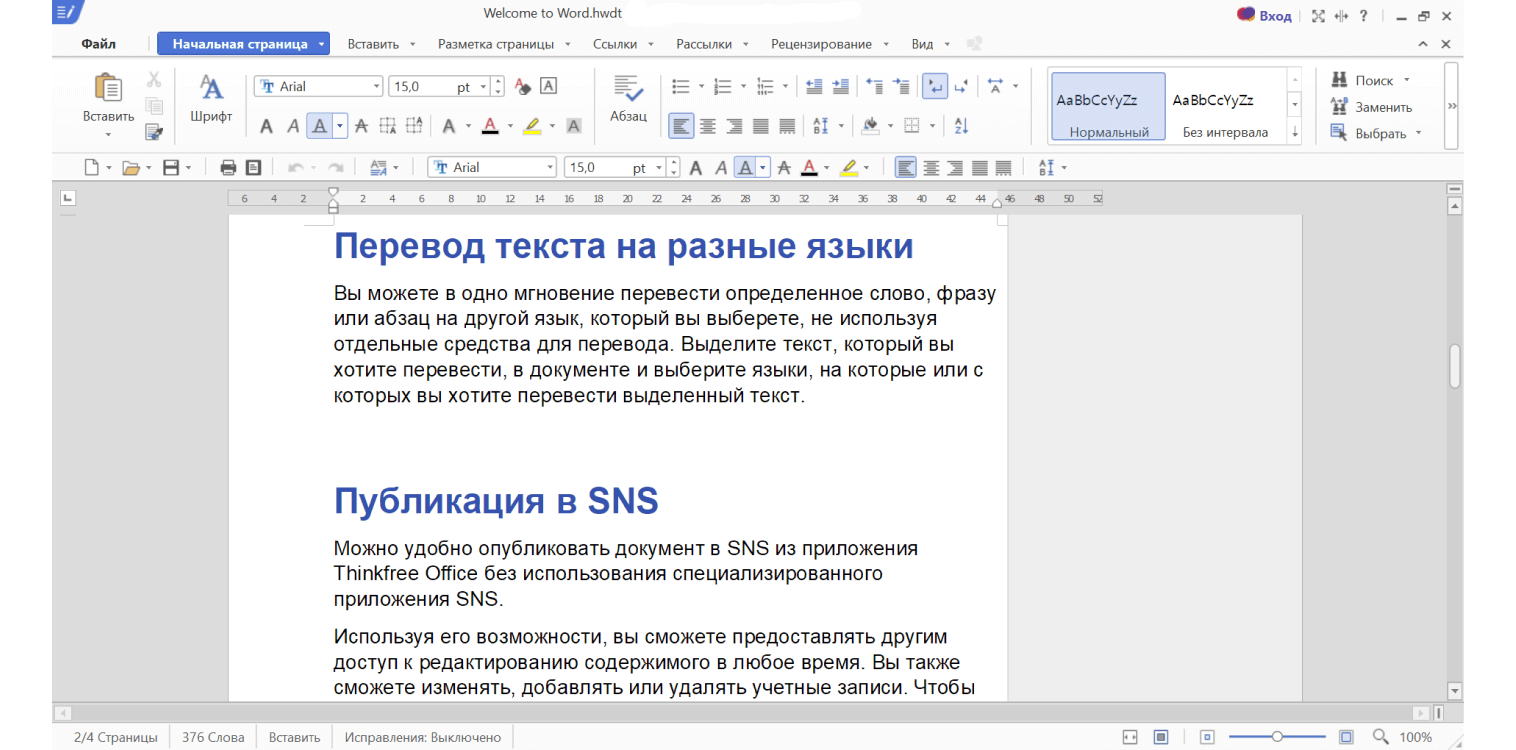Click the scissors Cut icon
The height and width of the screenshot is (750, 1516).
click(154, 79)
